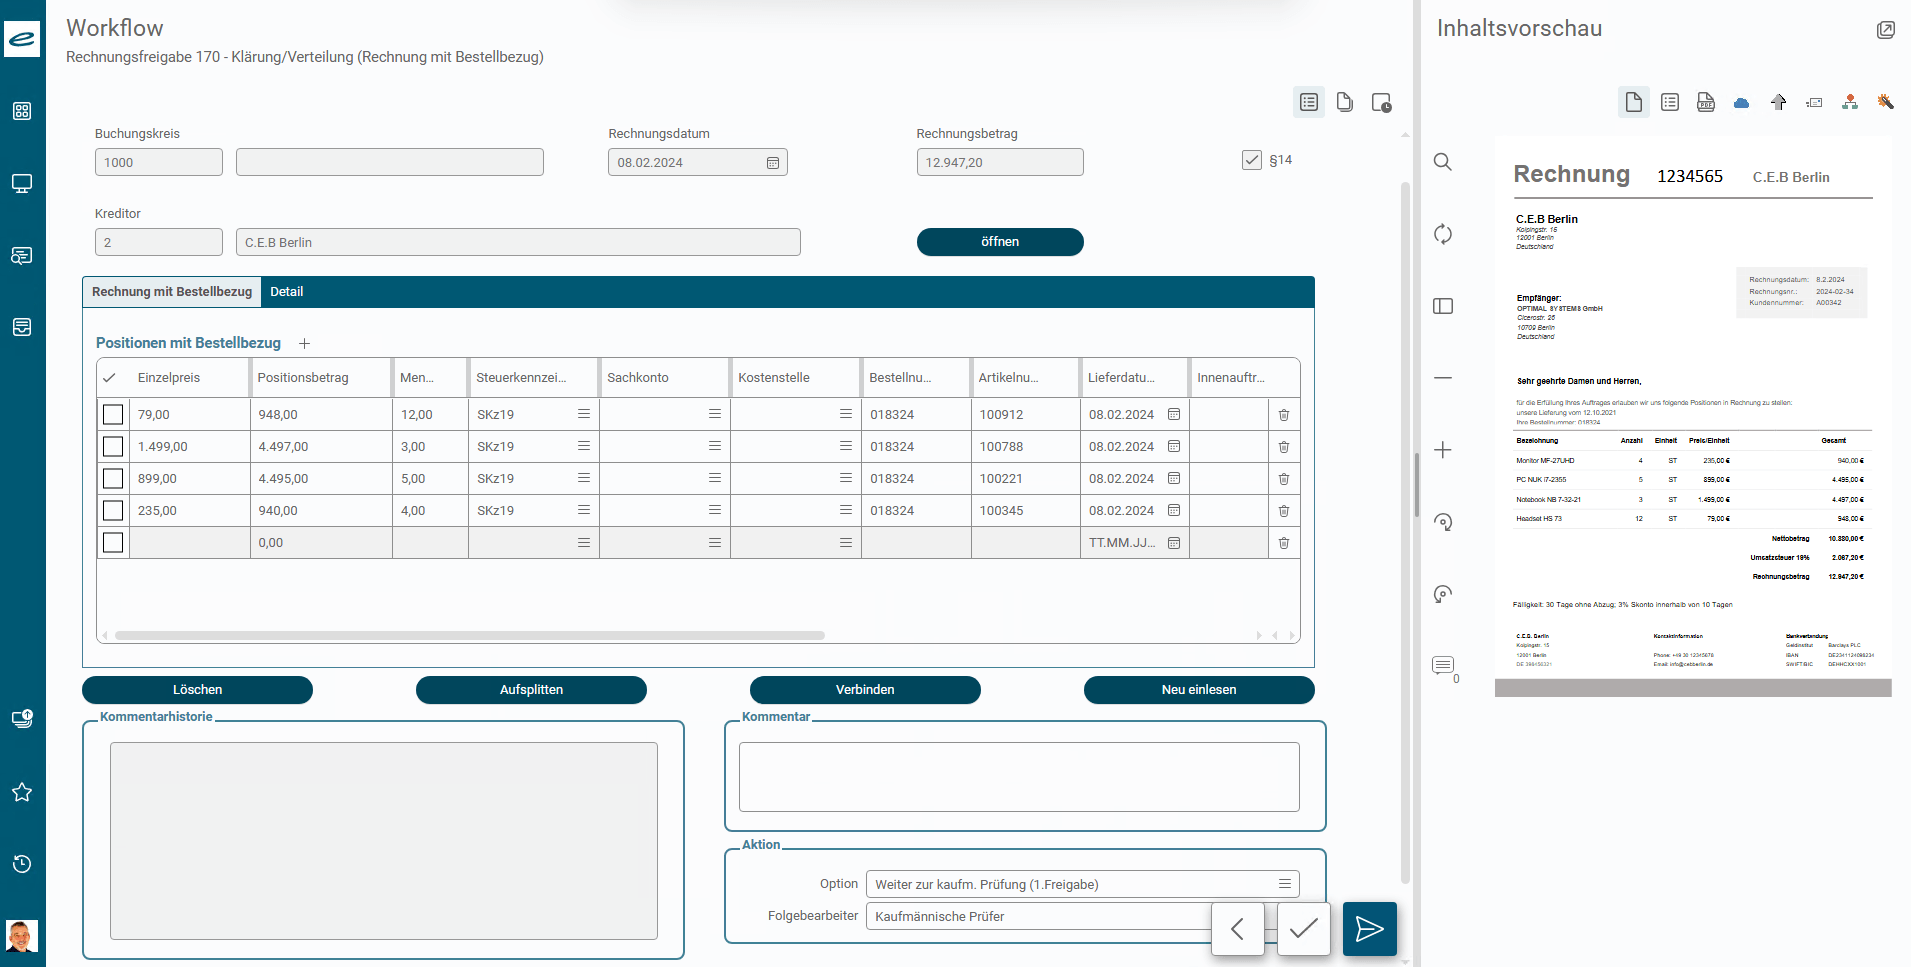Click the öffnen button

pos(999,242)
